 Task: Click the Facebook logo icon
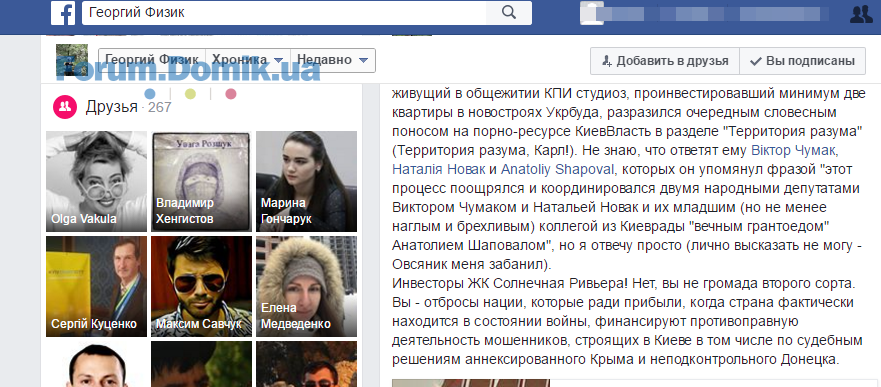pos(63,13)
